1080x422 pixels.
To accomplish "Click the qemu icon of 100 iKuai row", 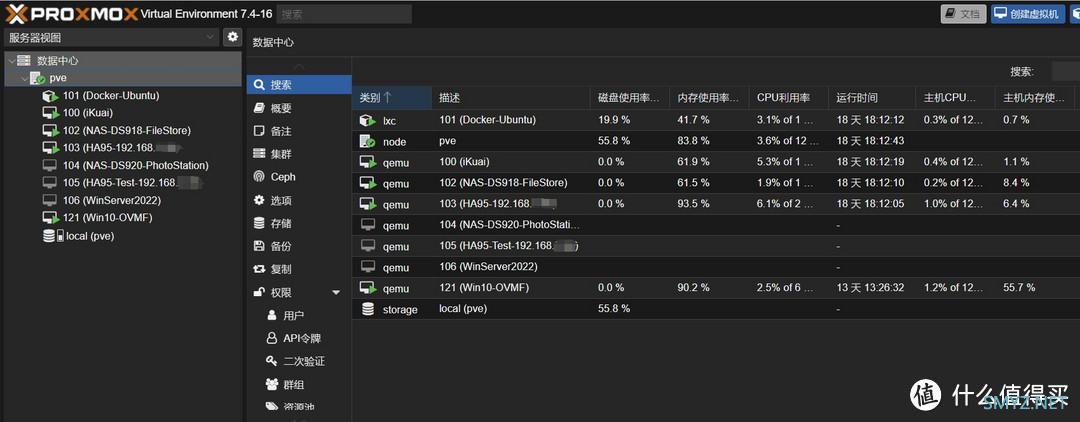I will coord(368,162).
